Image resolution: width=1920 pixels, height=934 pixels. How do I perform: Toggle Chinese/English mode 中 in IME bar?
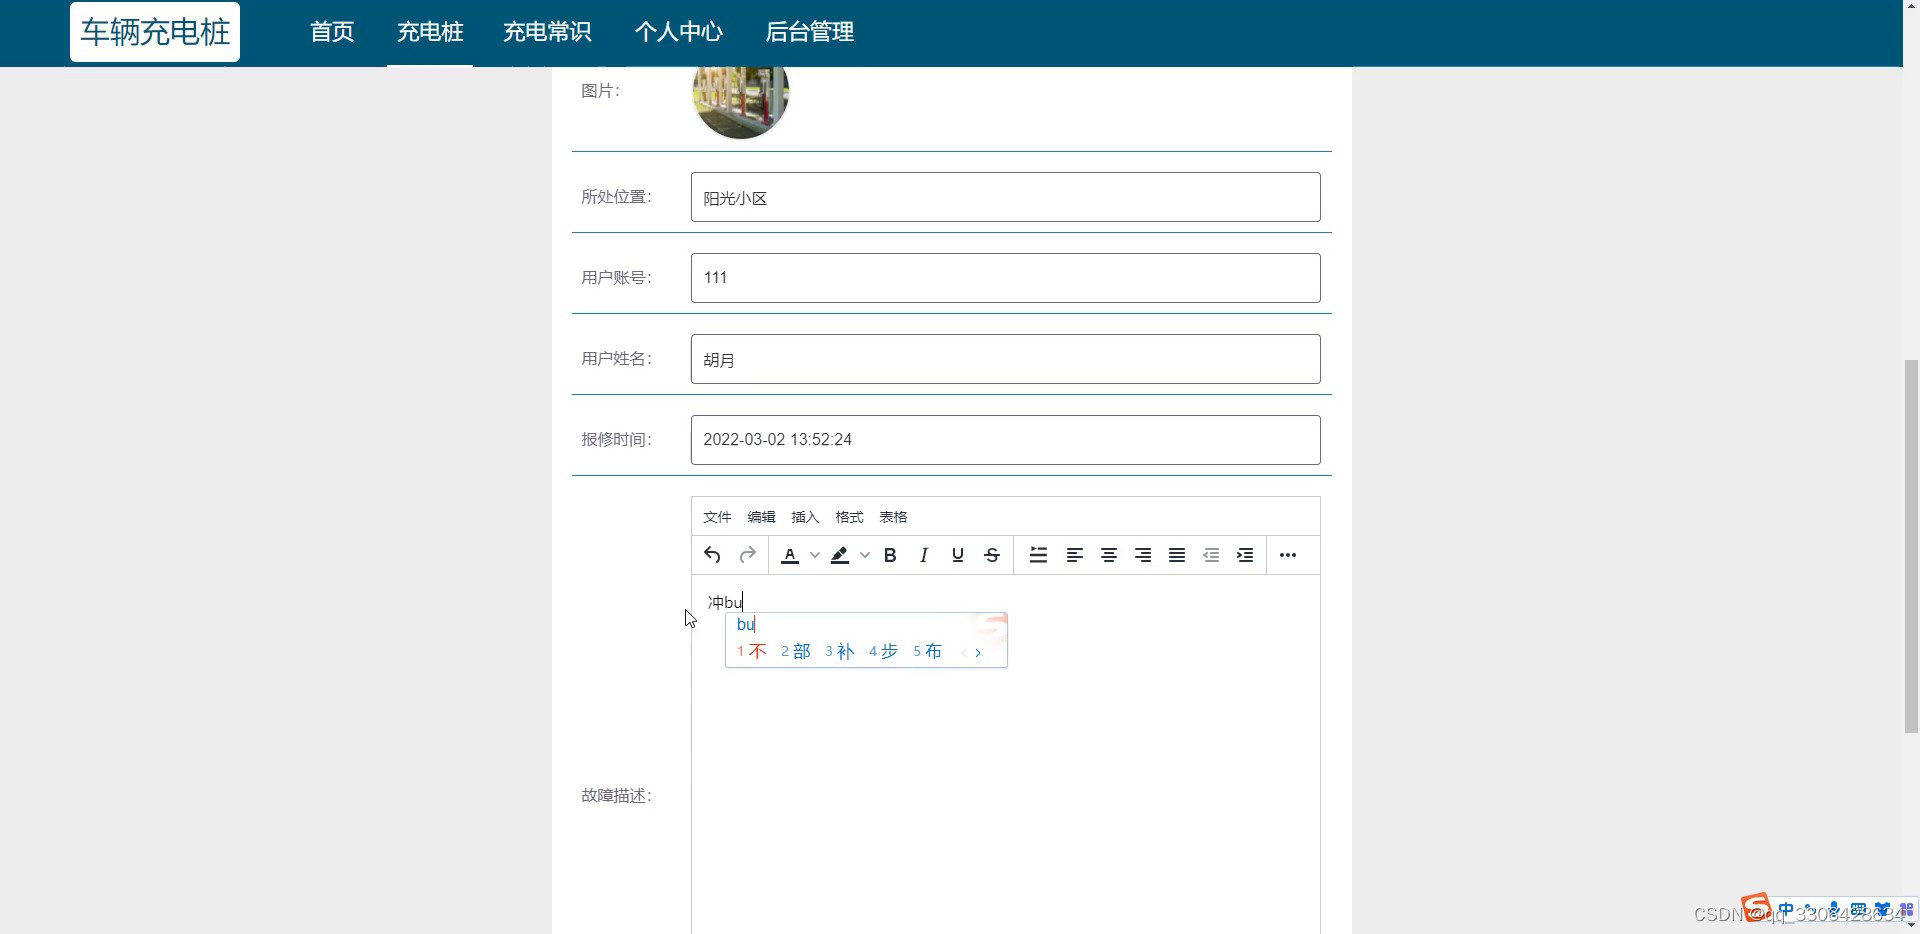click(1786, 910)
